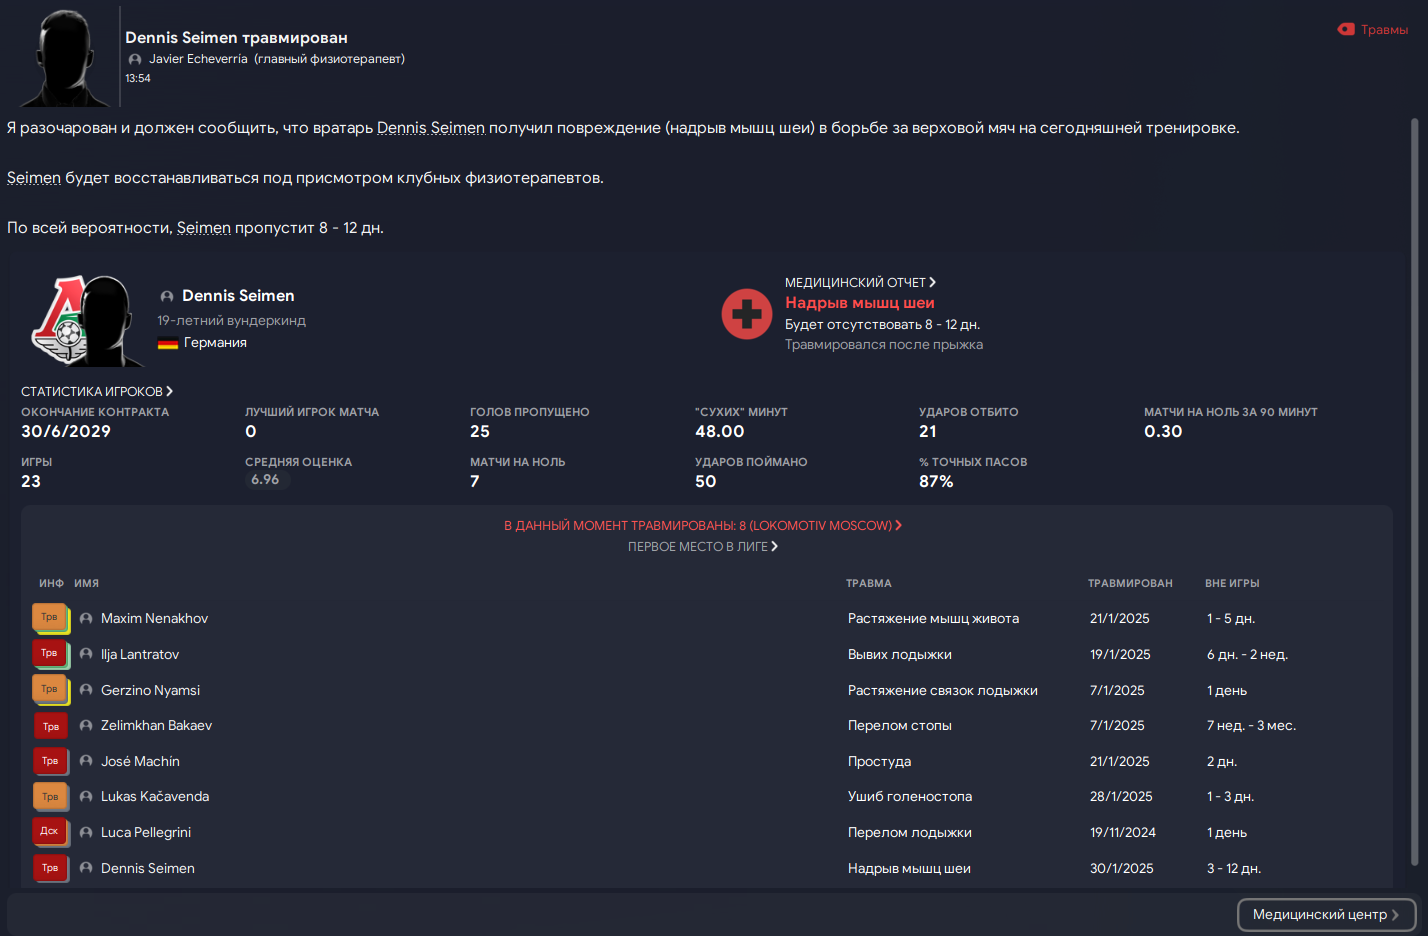
Task: Click person icon beside José Machín
Action: click(x=86, y=762)
